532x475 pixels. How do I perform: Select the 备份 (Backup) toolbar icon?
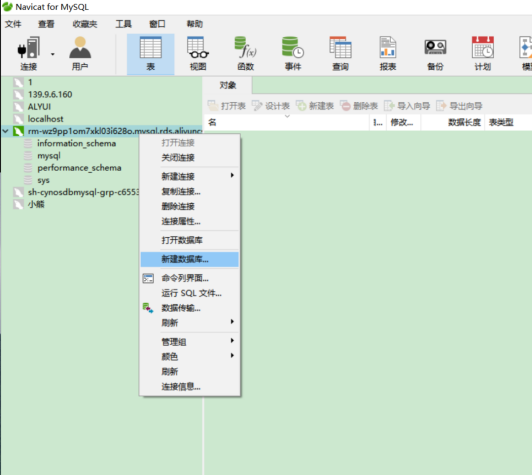(435, 54)
